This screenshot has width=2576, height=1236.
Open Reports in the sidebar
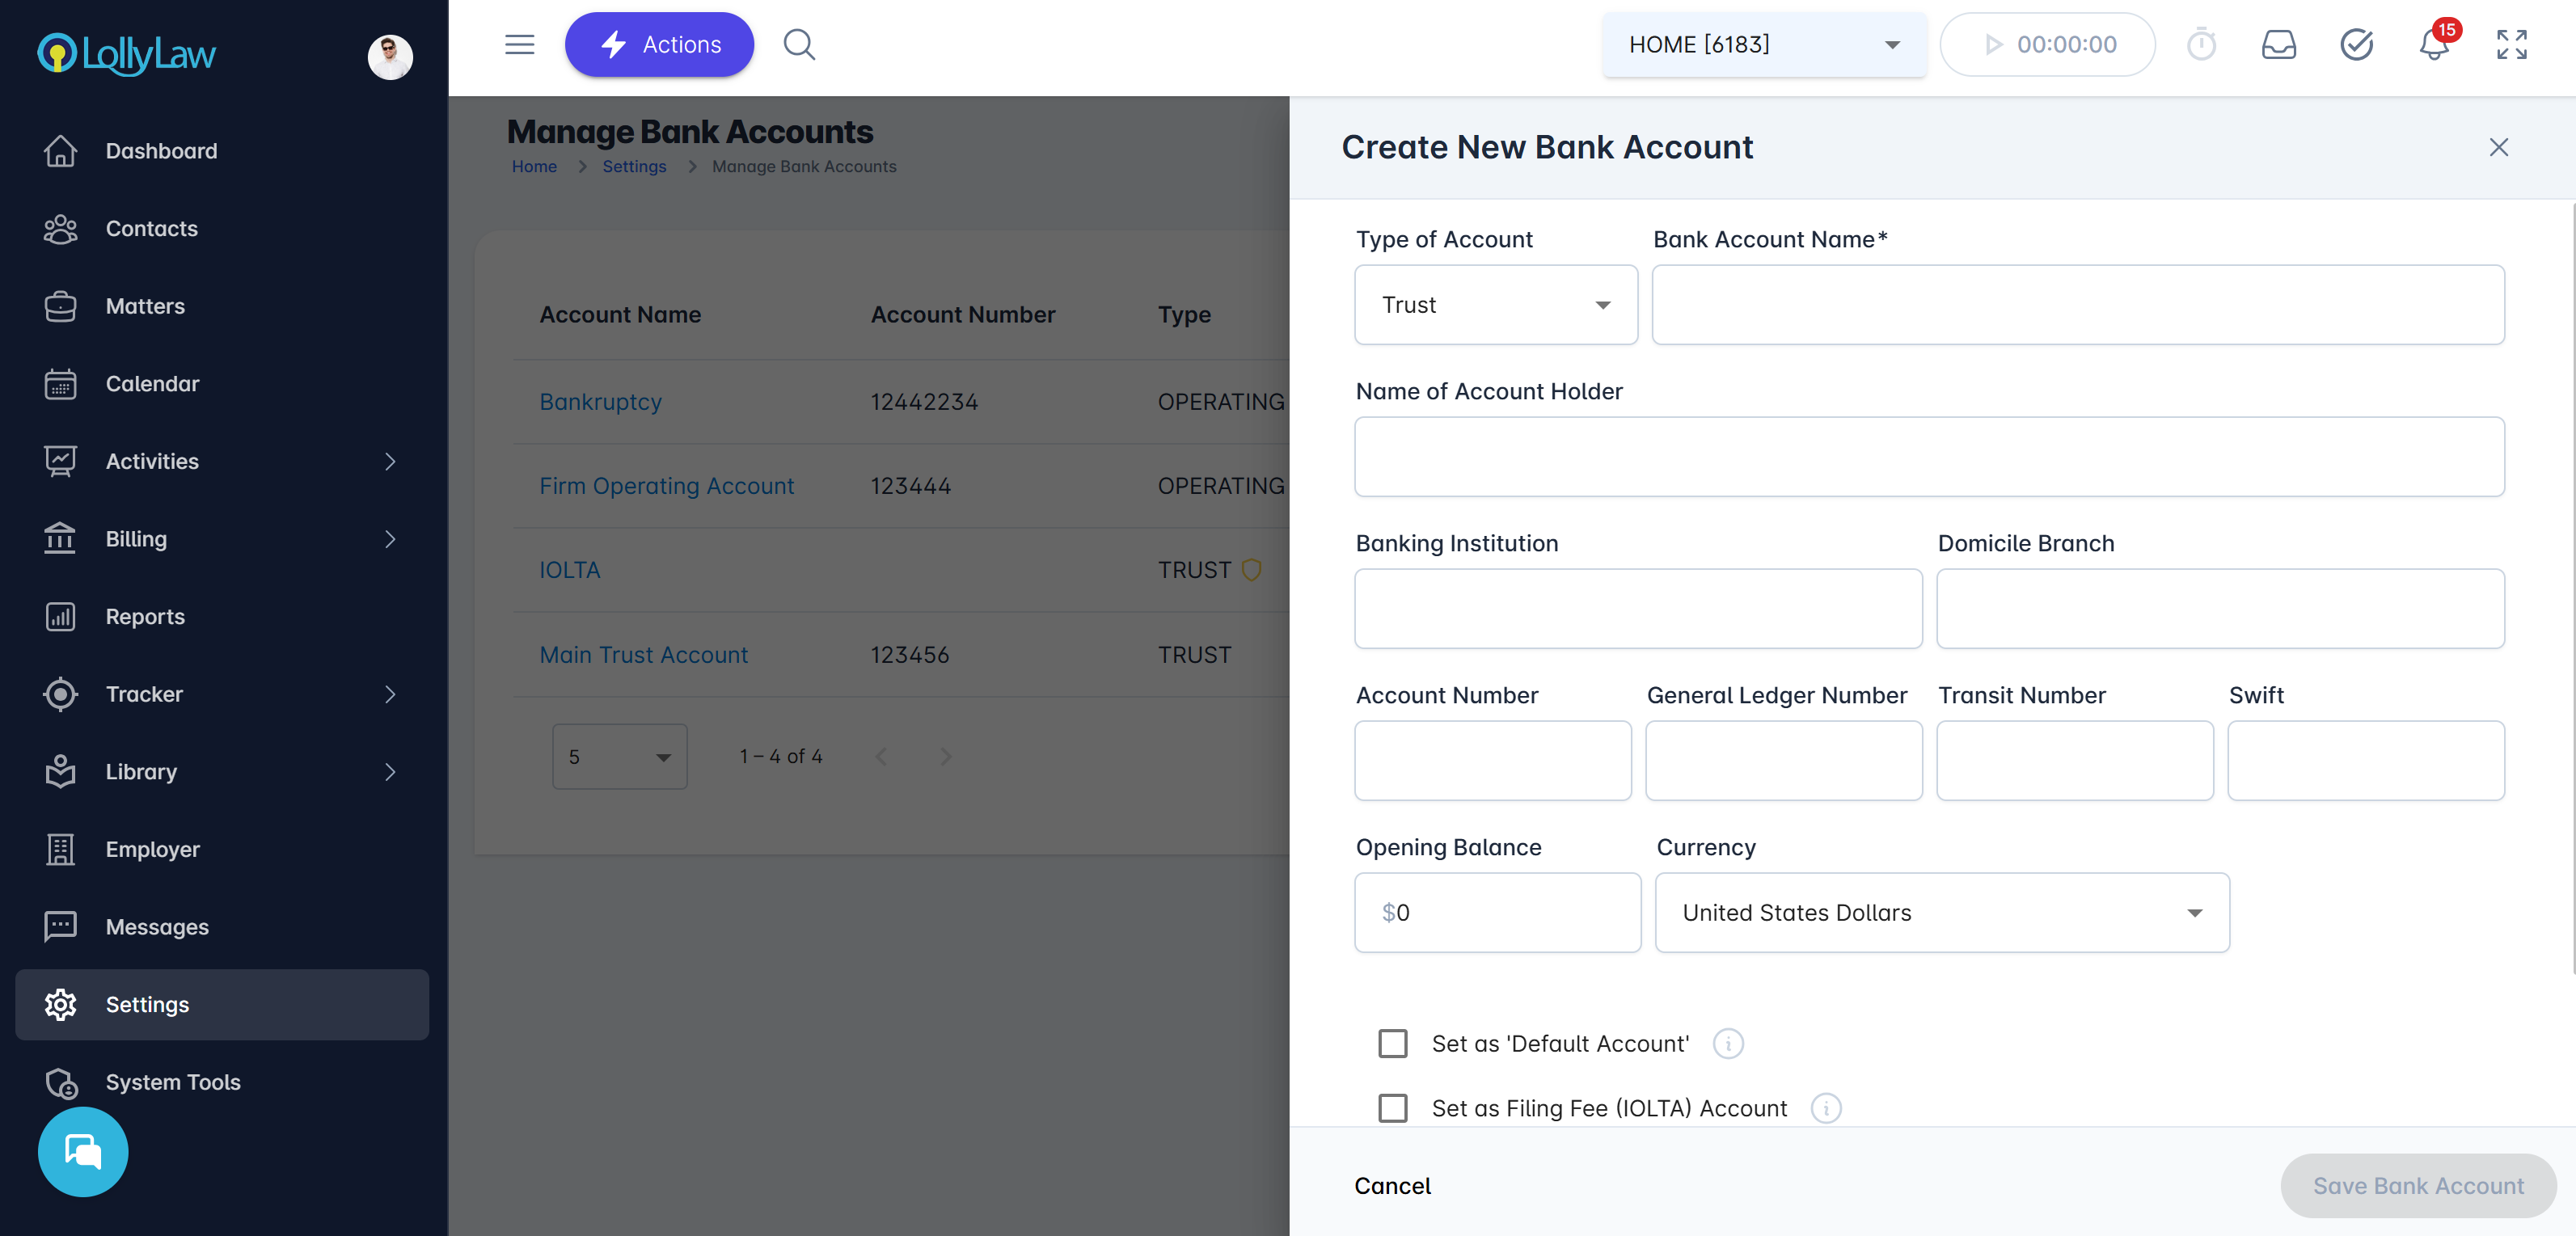click(x=222, y=617)
